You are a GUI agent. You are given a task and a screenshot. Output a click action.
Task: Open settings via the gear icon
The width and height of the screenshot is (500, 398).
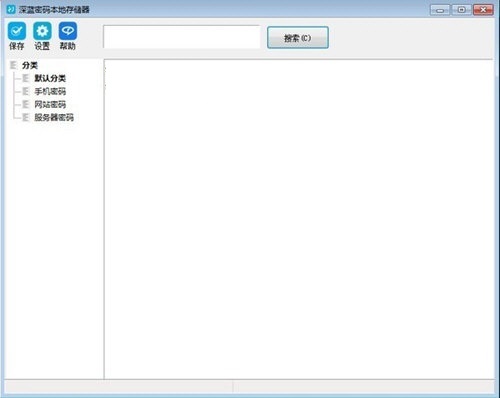click(x=42, y=31)
